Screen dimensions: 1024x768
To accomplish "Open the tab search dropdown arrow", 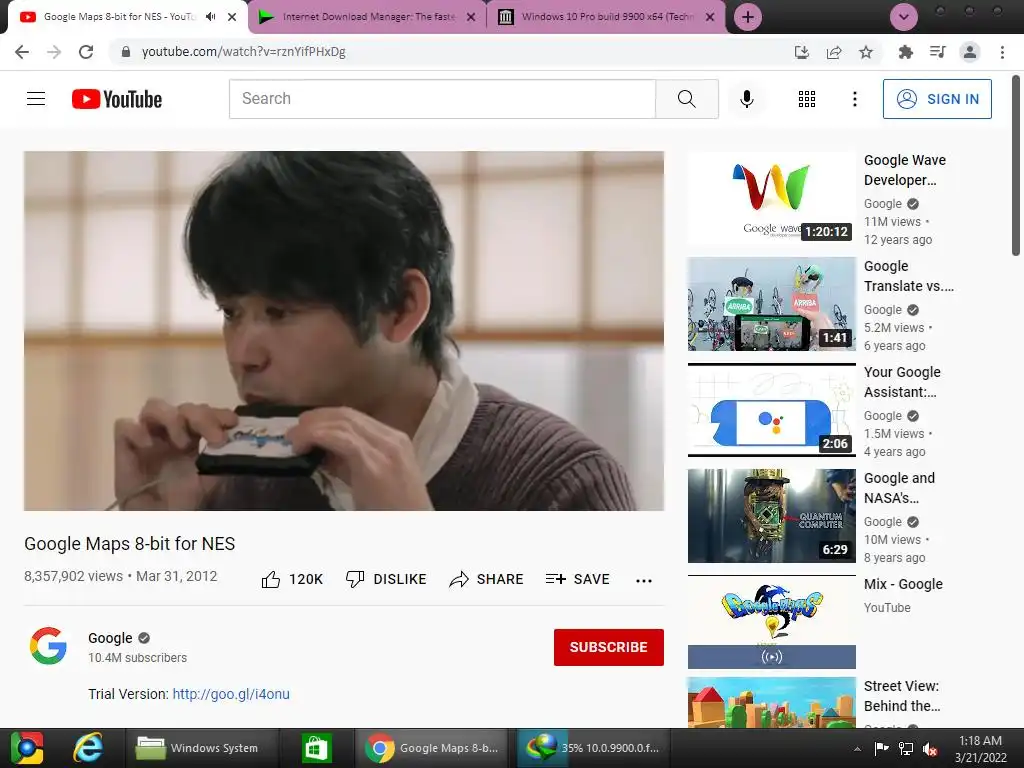I will click(904, 17).
